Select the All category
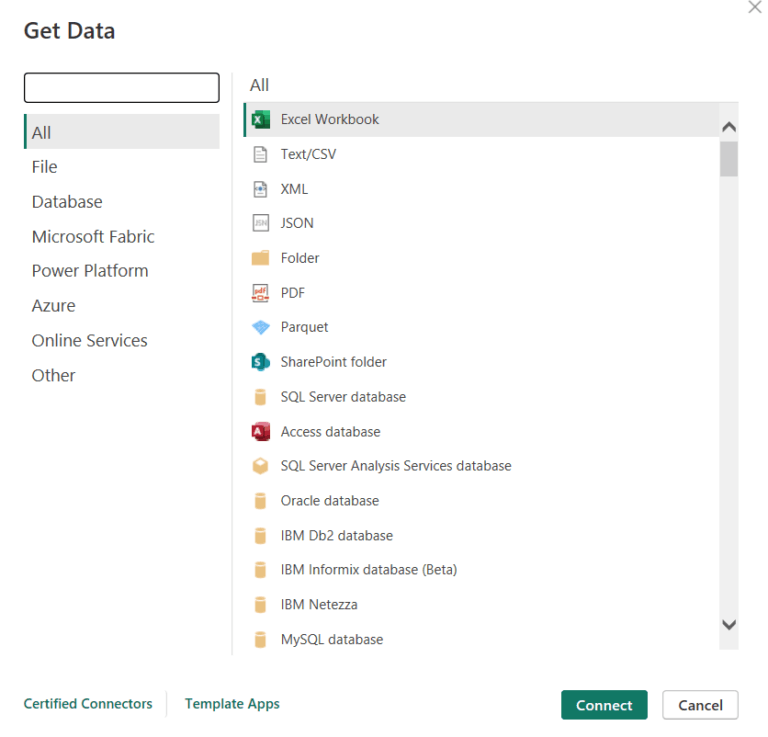The image size is (768, 737). tap(122, 132)
